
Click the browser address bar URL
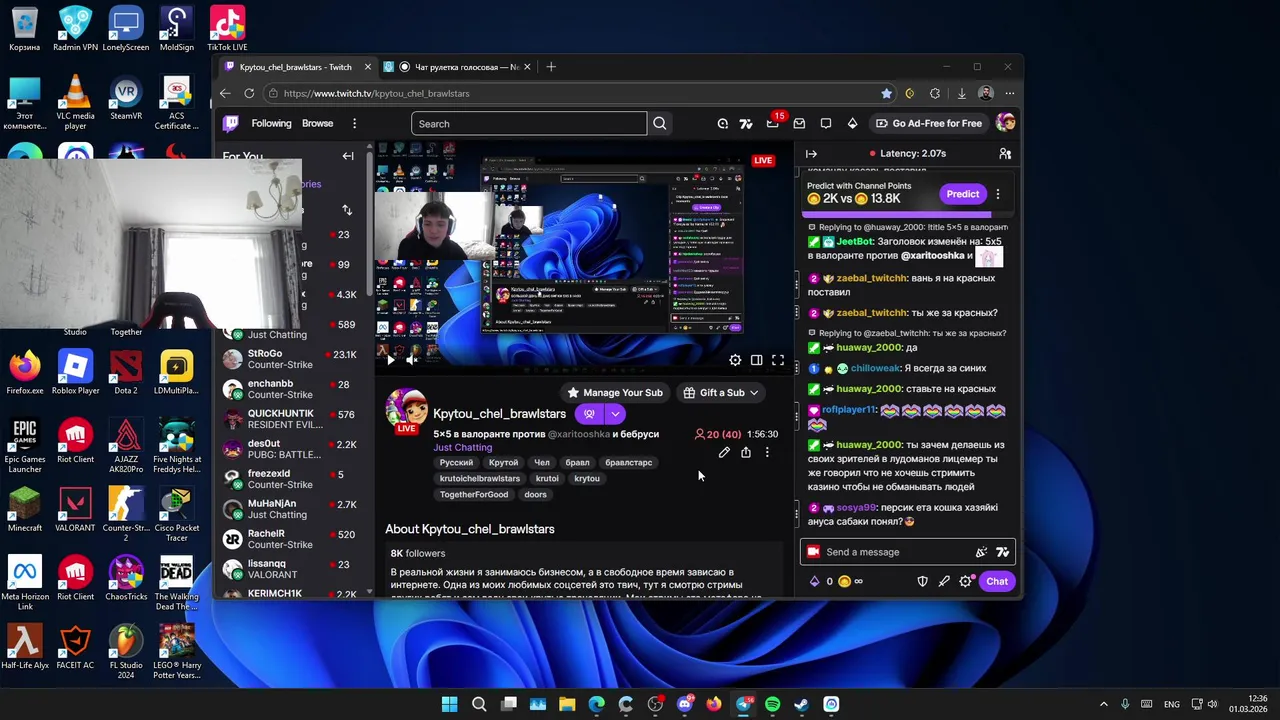point(376,93)
